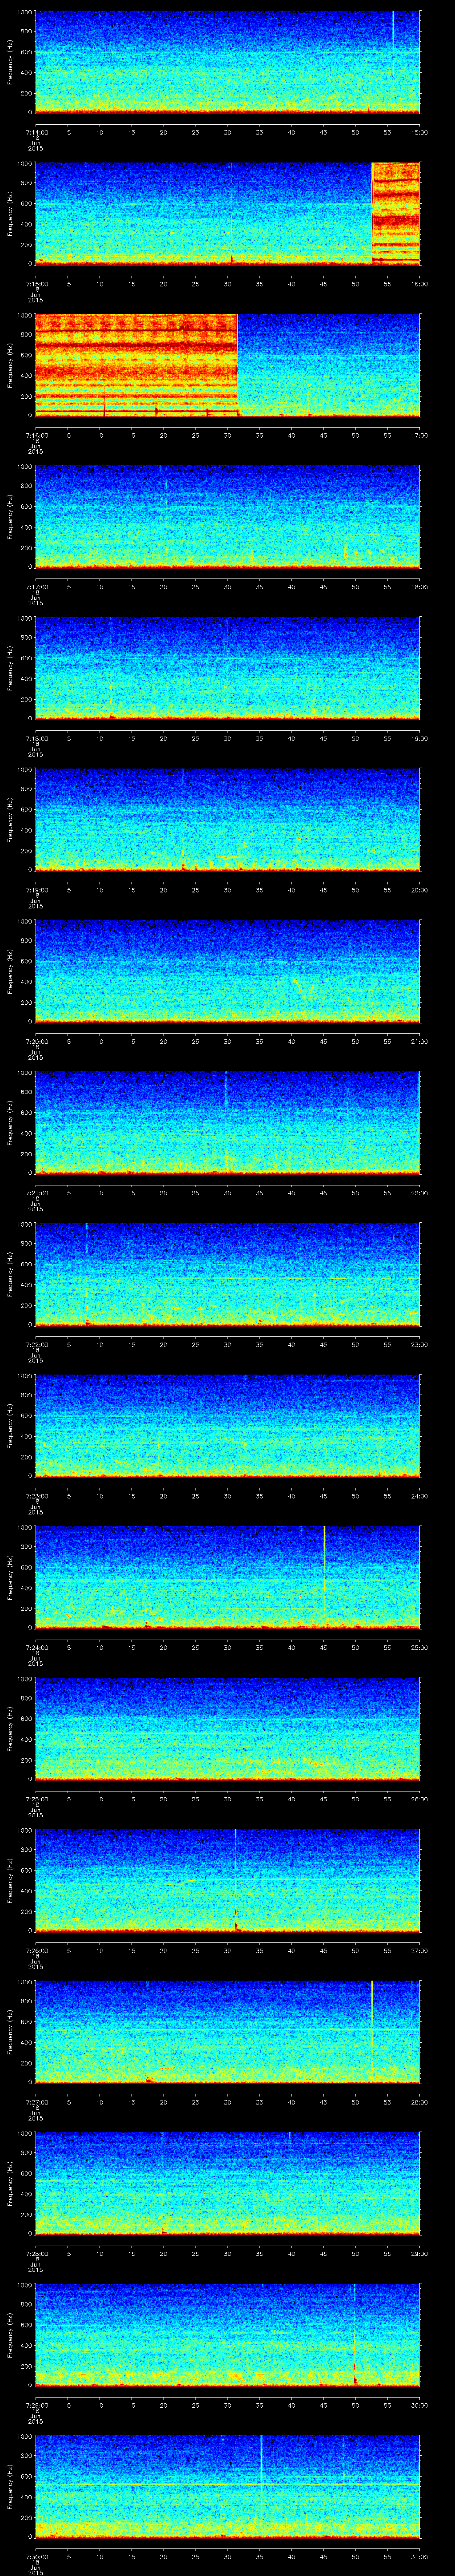The width and height of the screenshot is (455, 2576).
Task: Select the spectrogram panel ending at 20:00
Action: tap(227, 820)
